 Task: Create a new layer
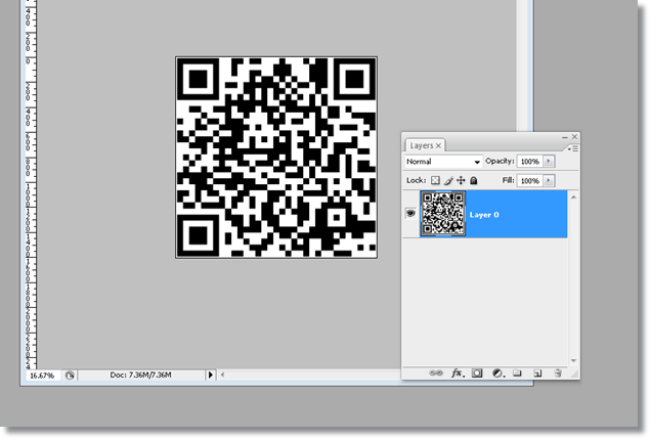pyautogui.click(x=537, y=373)
